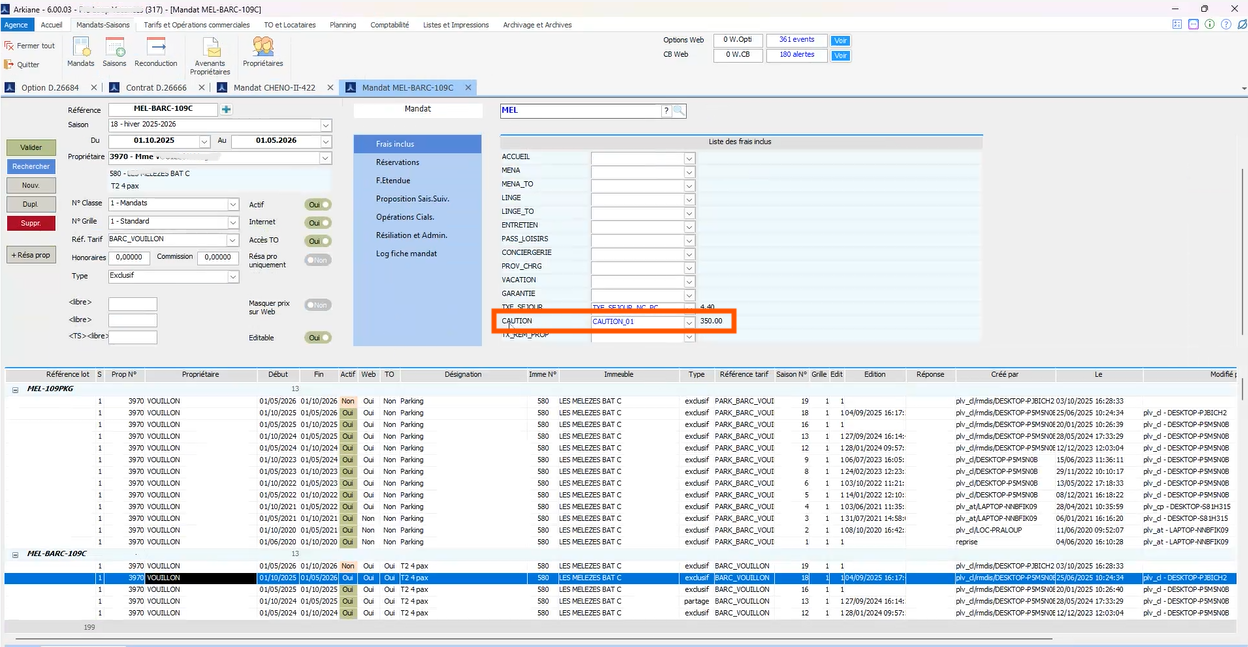Open the CAUTION fee dropdown
Image resolution: width=1248 pixels, height=647 pixels.
689,322
